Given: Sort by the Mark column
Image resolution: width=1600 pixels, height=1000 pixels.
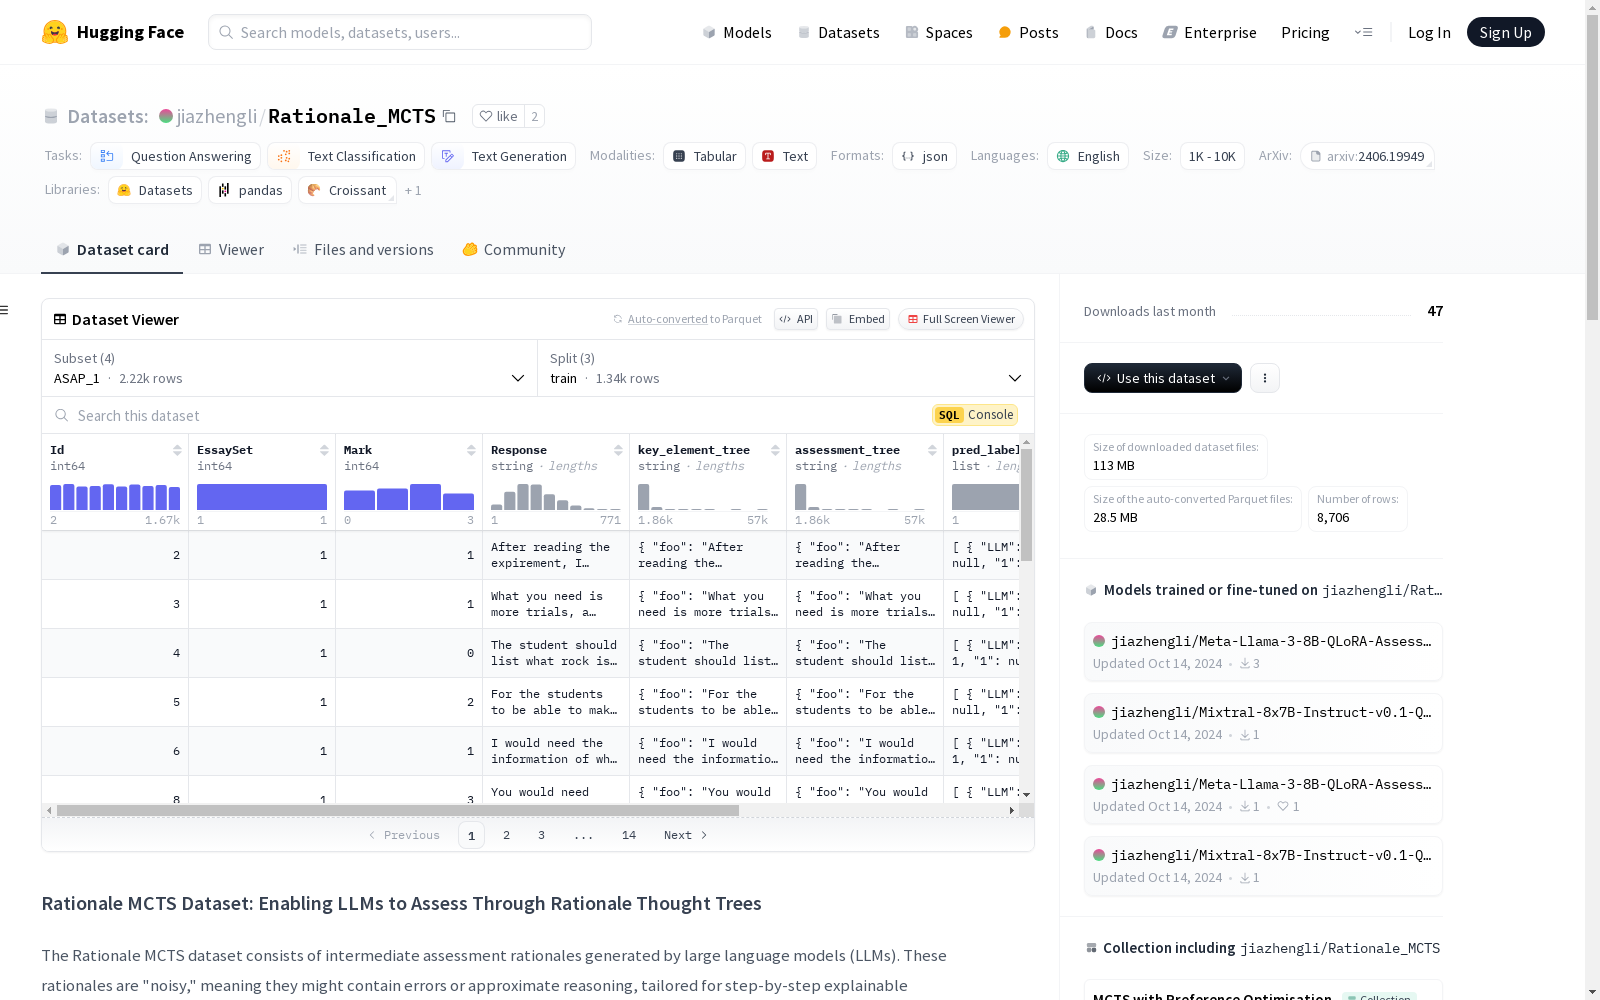Looking at the screenshot, I should pyautogui.click(x=471, y=450).
